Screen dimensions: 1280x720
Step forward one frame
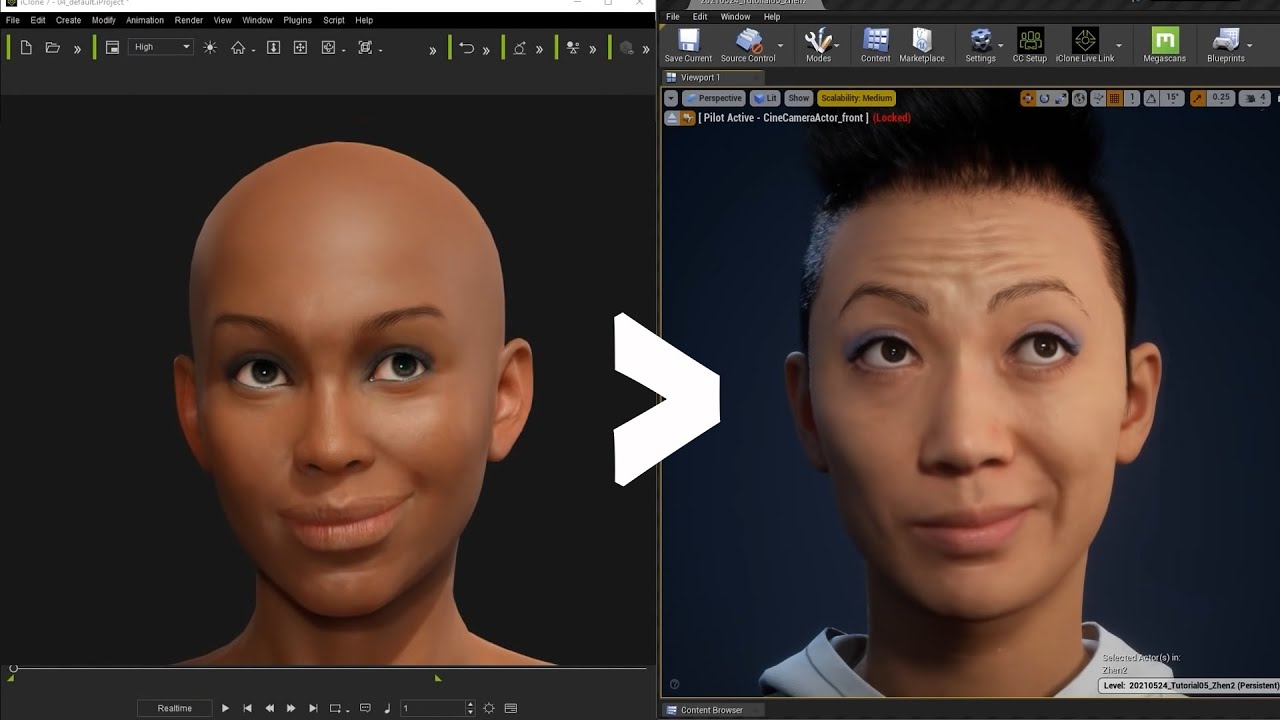pyautogui.click(x=291, y=708)
